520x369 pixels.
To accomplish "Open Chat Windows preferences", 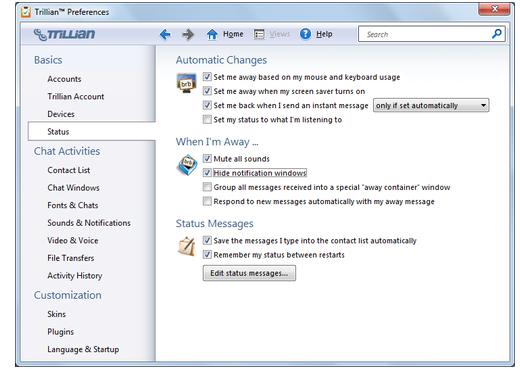I will pyautogui.click(x=73, y=188).
